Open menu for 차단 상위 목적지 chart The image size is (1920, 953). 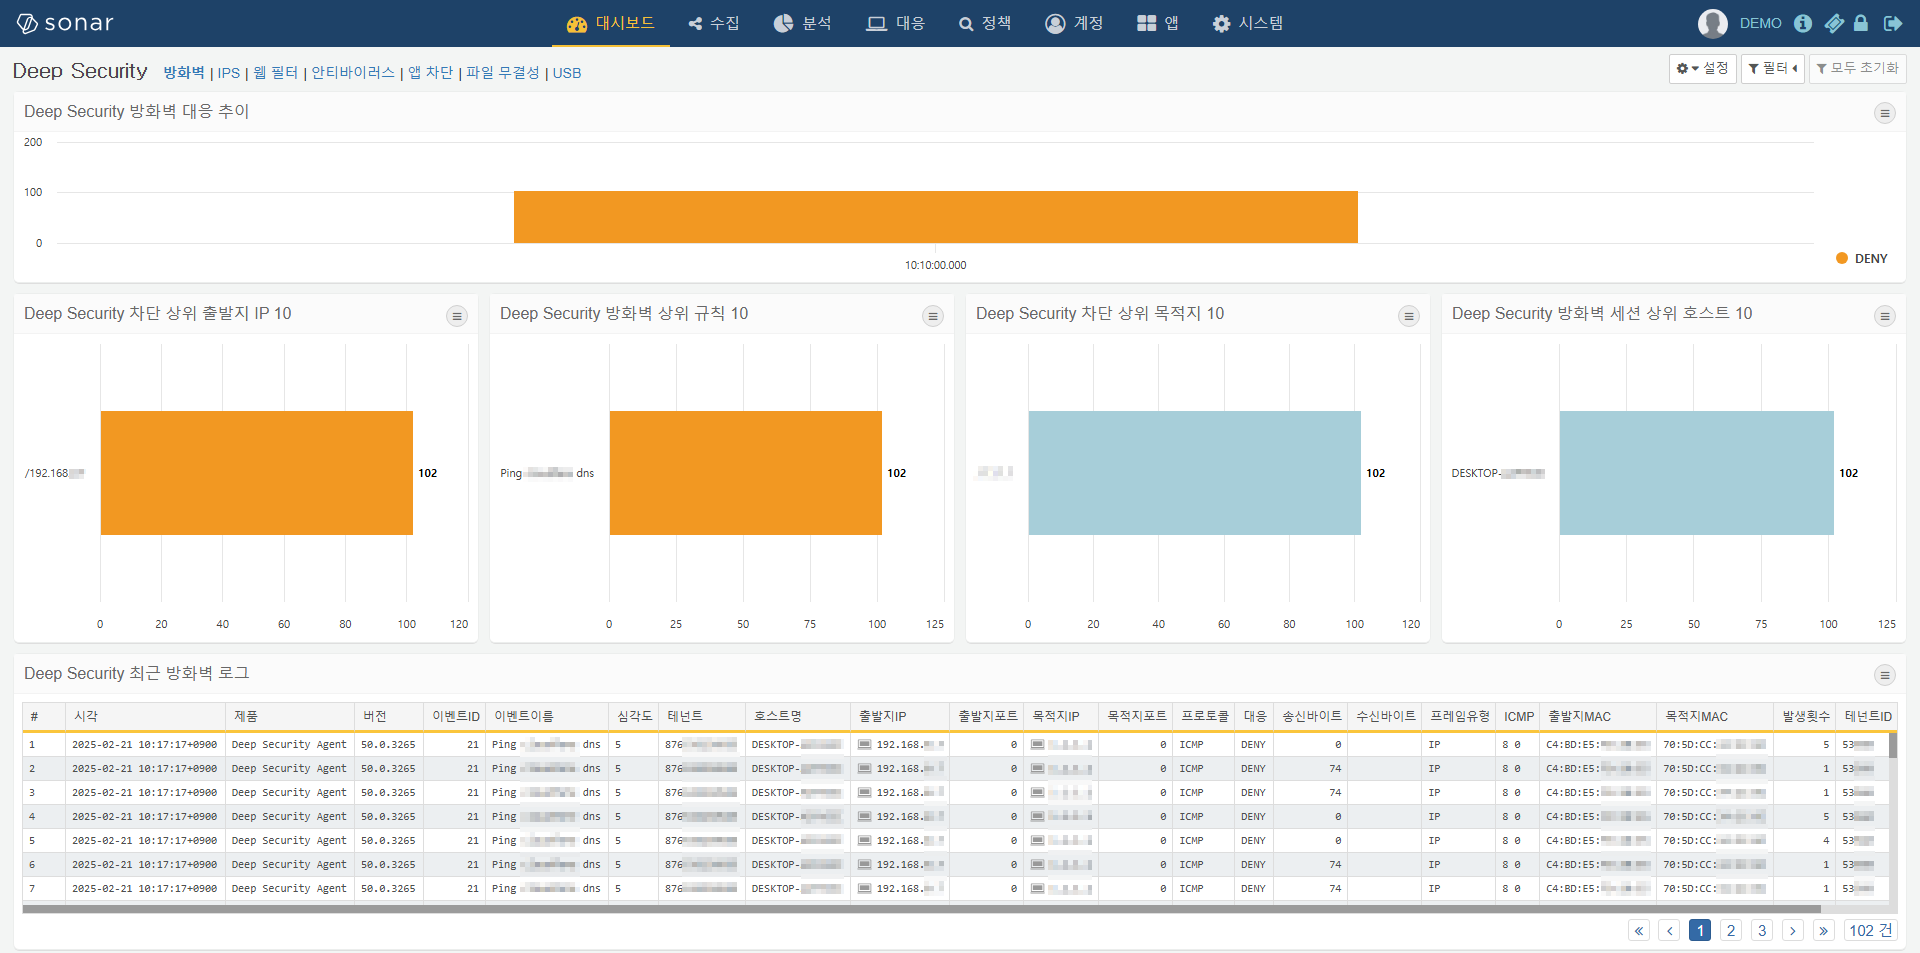point(1408,316)
